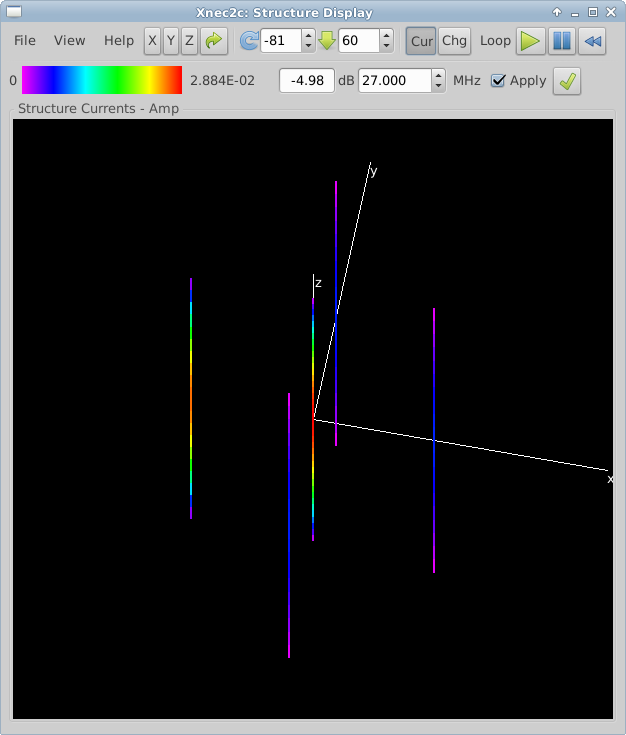Click the current amplitude color scale bar
The height and width of the screenshot is (735, 626).
click(102, 80)
